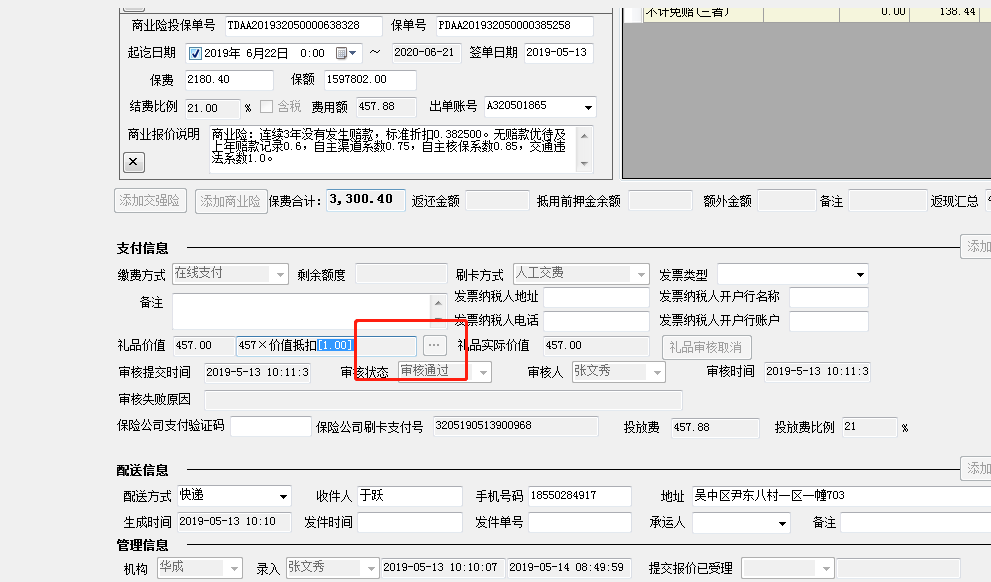Open the 录入 张文秀 dropdown

(371, 569)
